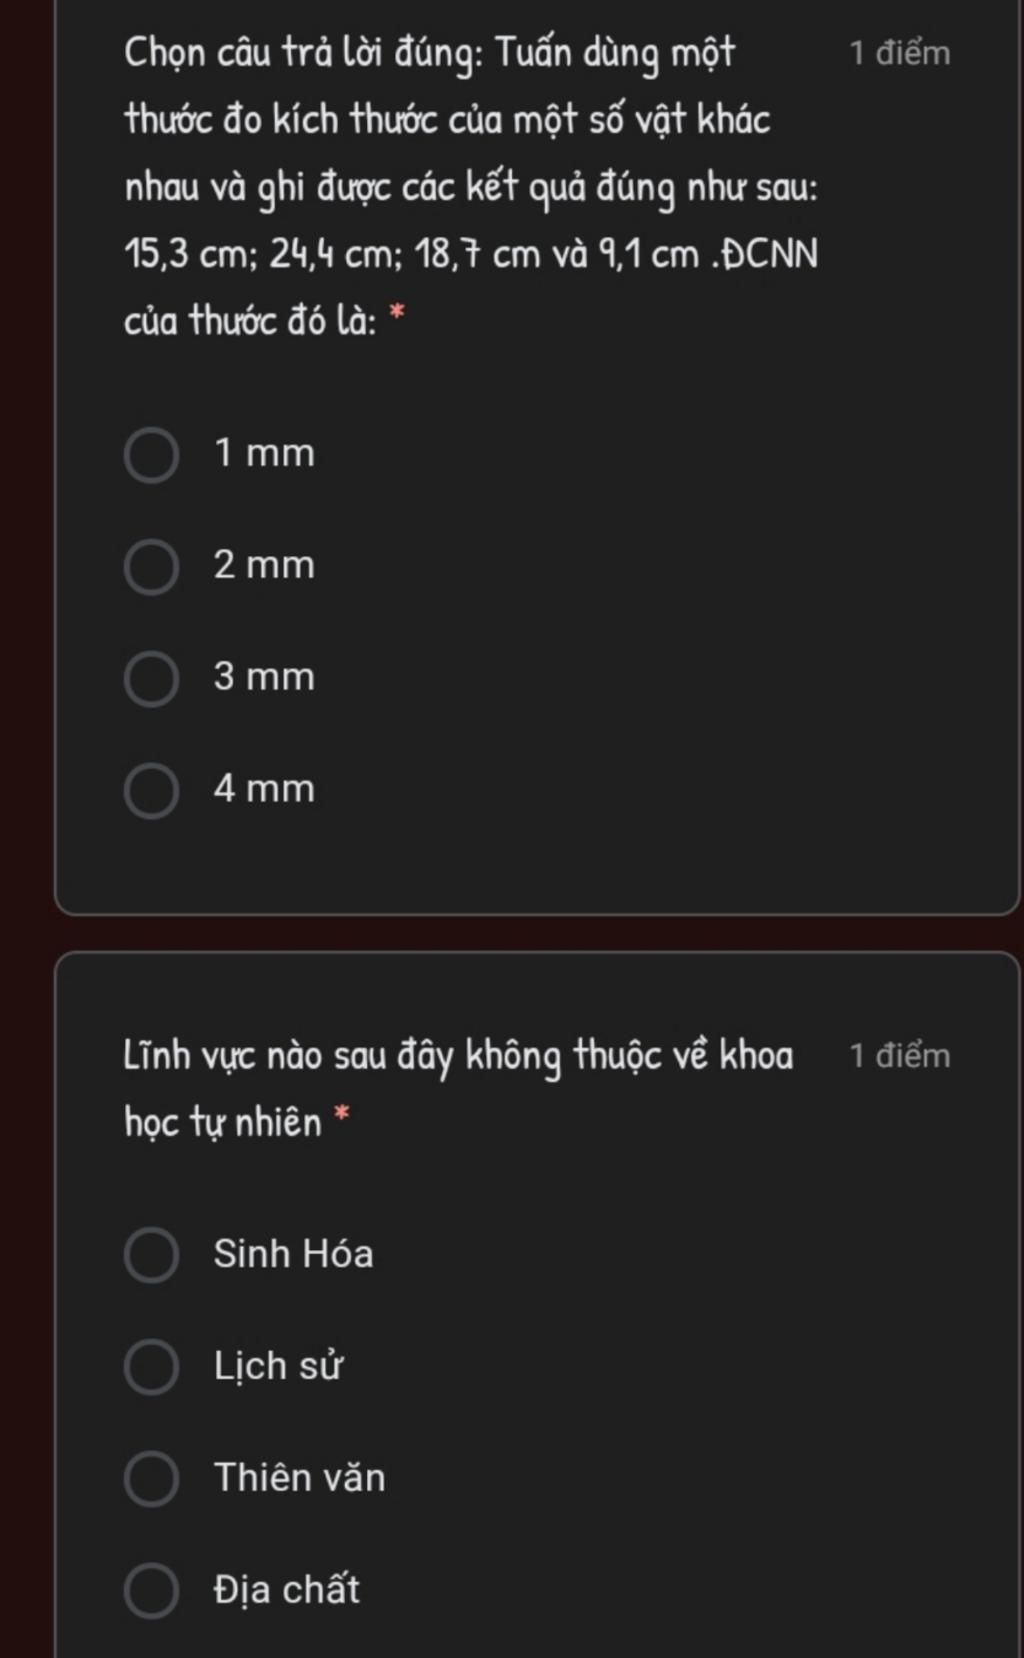Click the '1 điểm' label of second question
Image resolution: width=1024 pixels, height=1658 pixels.
(900, 1056)
